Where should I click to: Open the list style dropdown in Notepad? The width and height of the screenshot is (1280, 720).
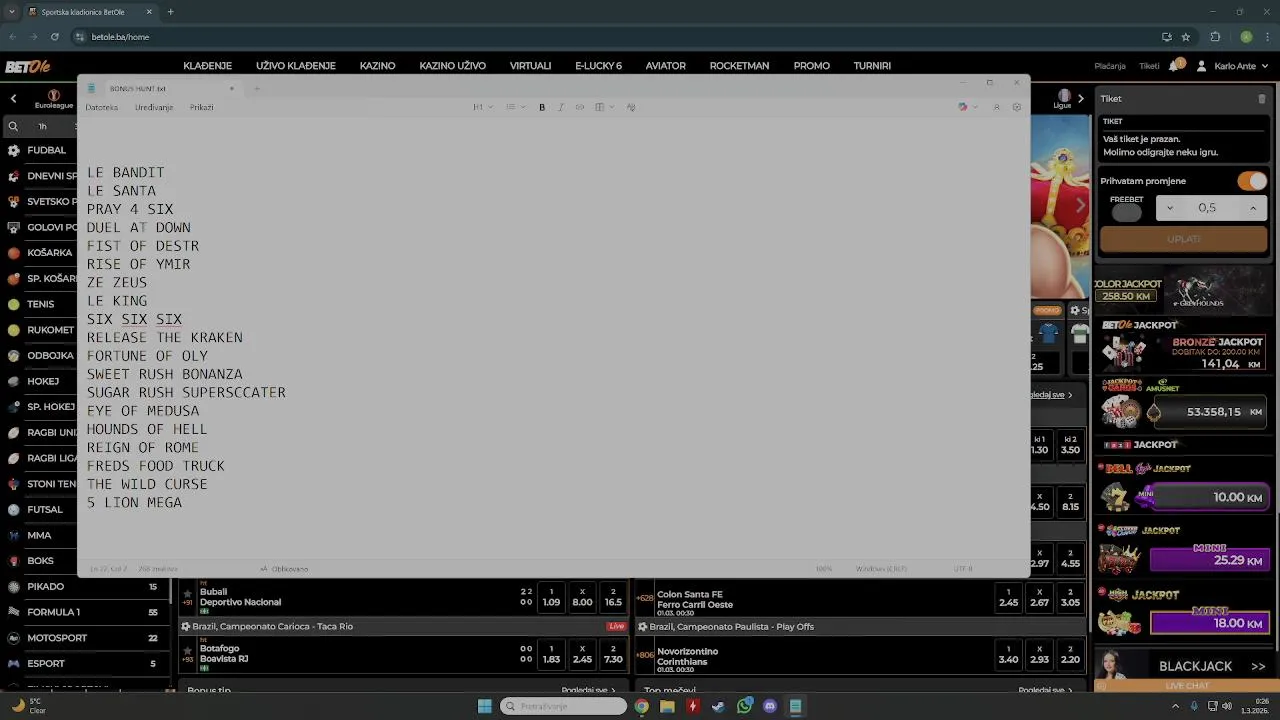pos(515,107)
